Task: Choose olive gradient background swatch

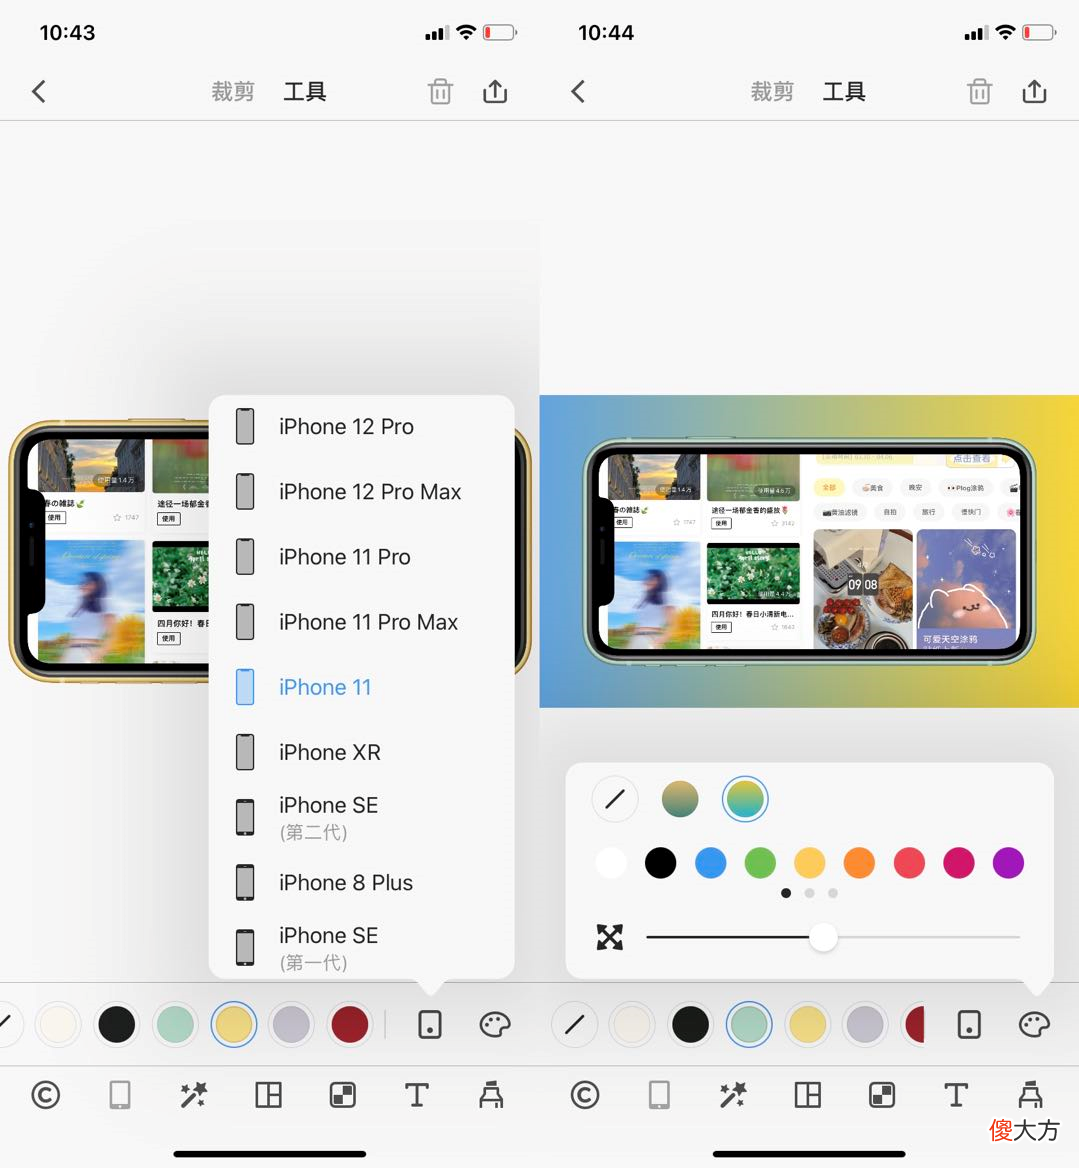Action: pyautogui.click(x=680, y=799)
